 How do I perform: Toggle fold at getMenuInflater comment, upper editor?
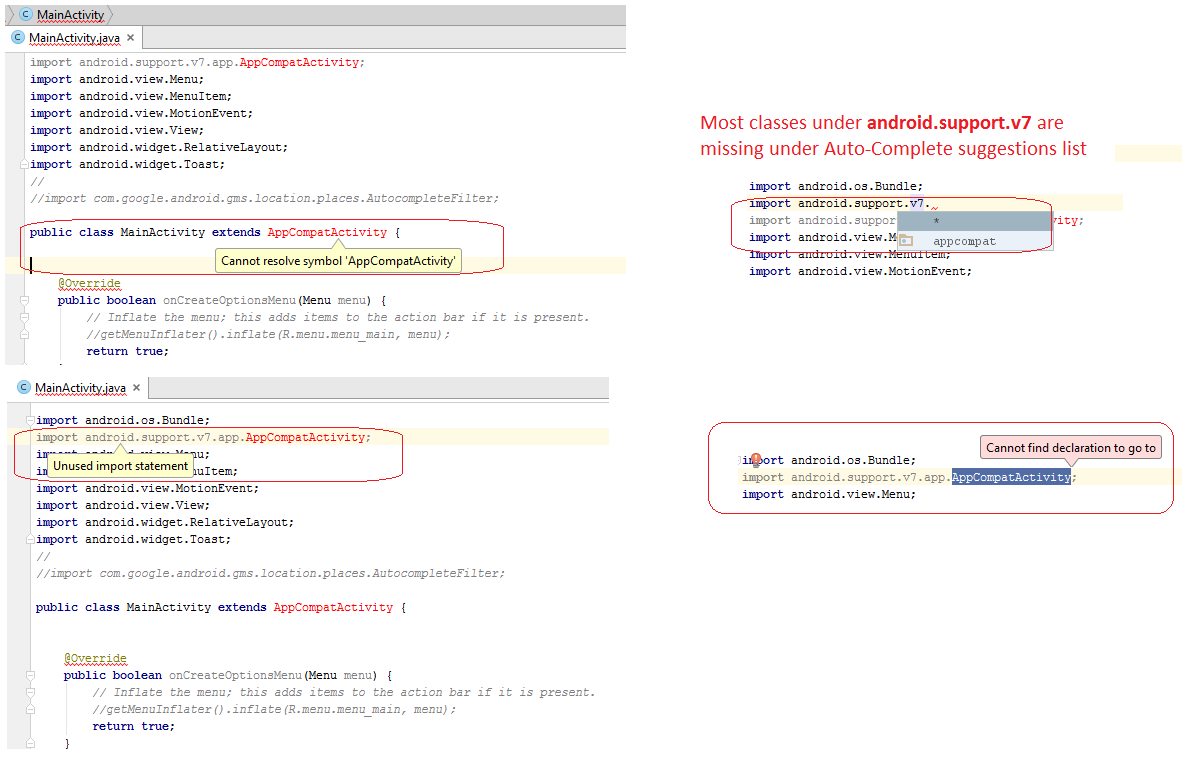[x=24, y=334]
